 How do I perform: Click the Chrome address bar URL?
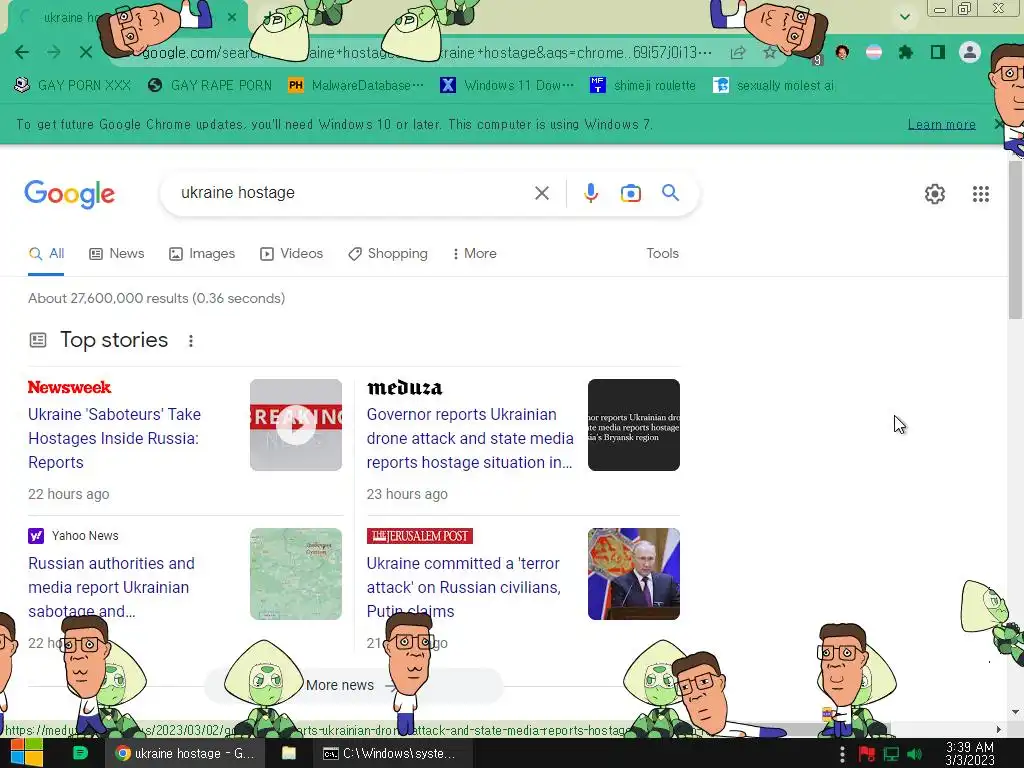coord(426,52)
